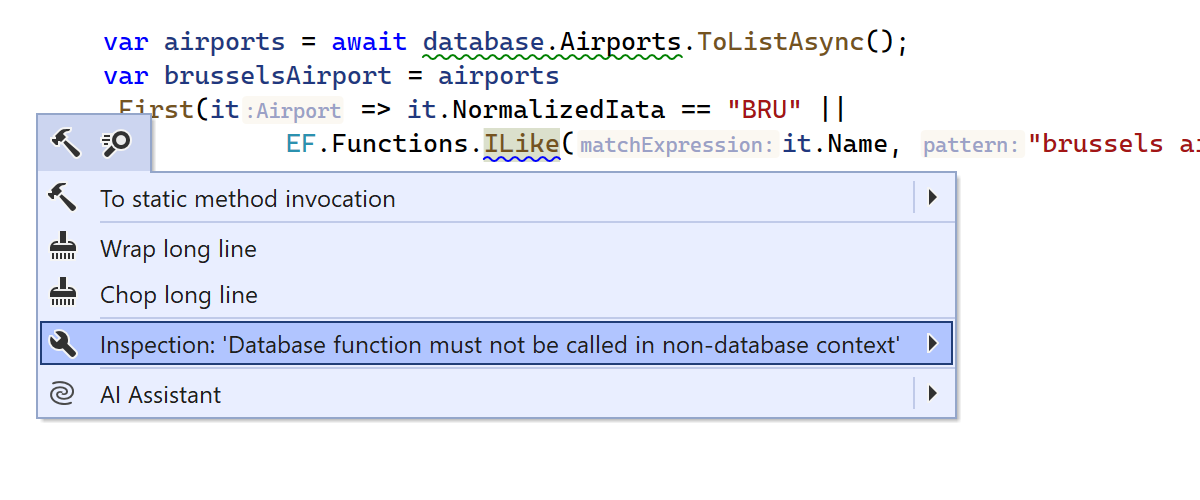Open the AI Assistant submenu arrow
This screenshot has width=1200, height=500.
(932, 394)
